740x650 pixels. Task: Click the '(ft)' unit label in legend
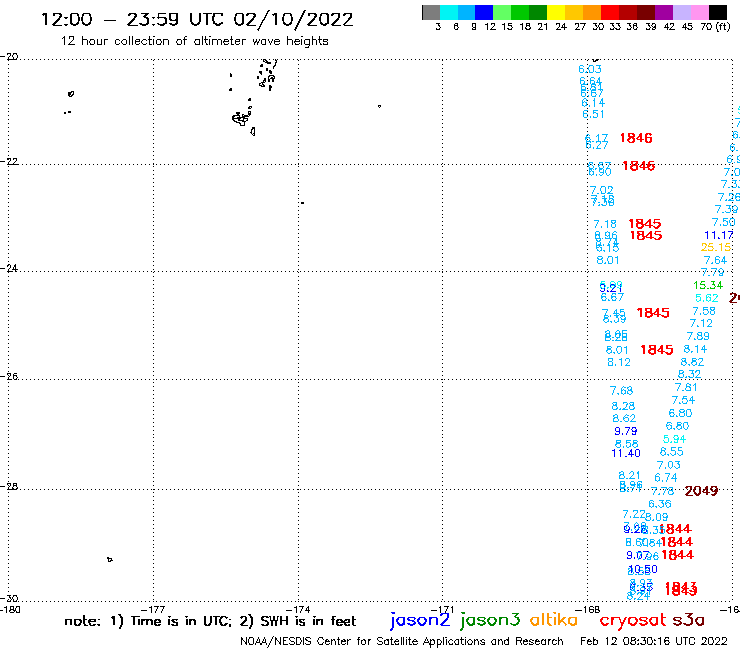[723, 26]
